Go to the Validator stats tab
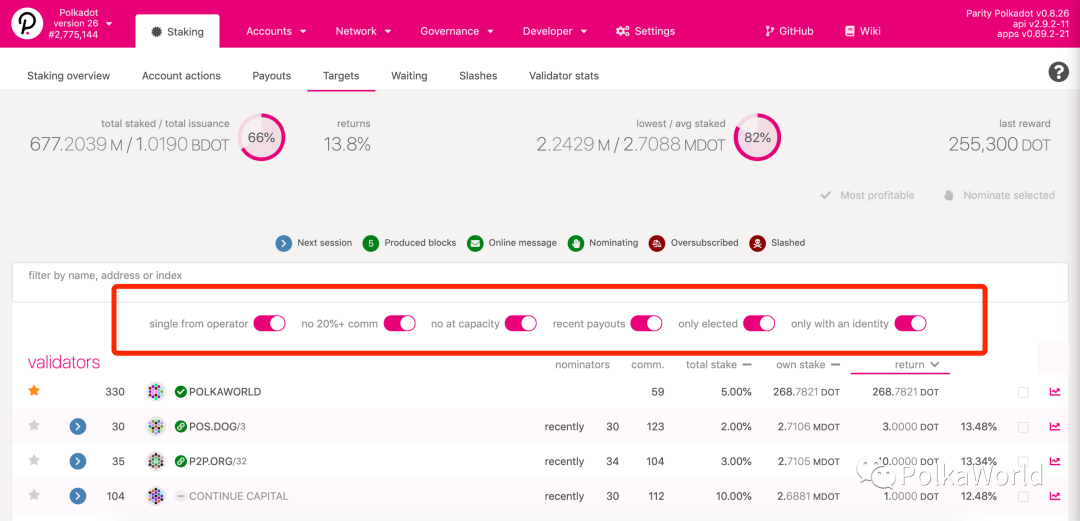Image resolution: width=1080 pixels, height=521 pixels. 564,76
